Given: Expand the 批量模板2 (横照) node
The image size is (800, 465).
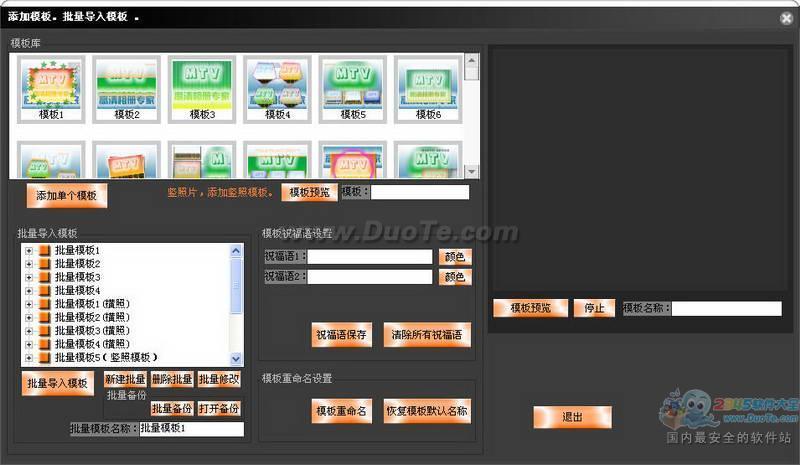Looking at the screenshot, I should coord(29,317).
